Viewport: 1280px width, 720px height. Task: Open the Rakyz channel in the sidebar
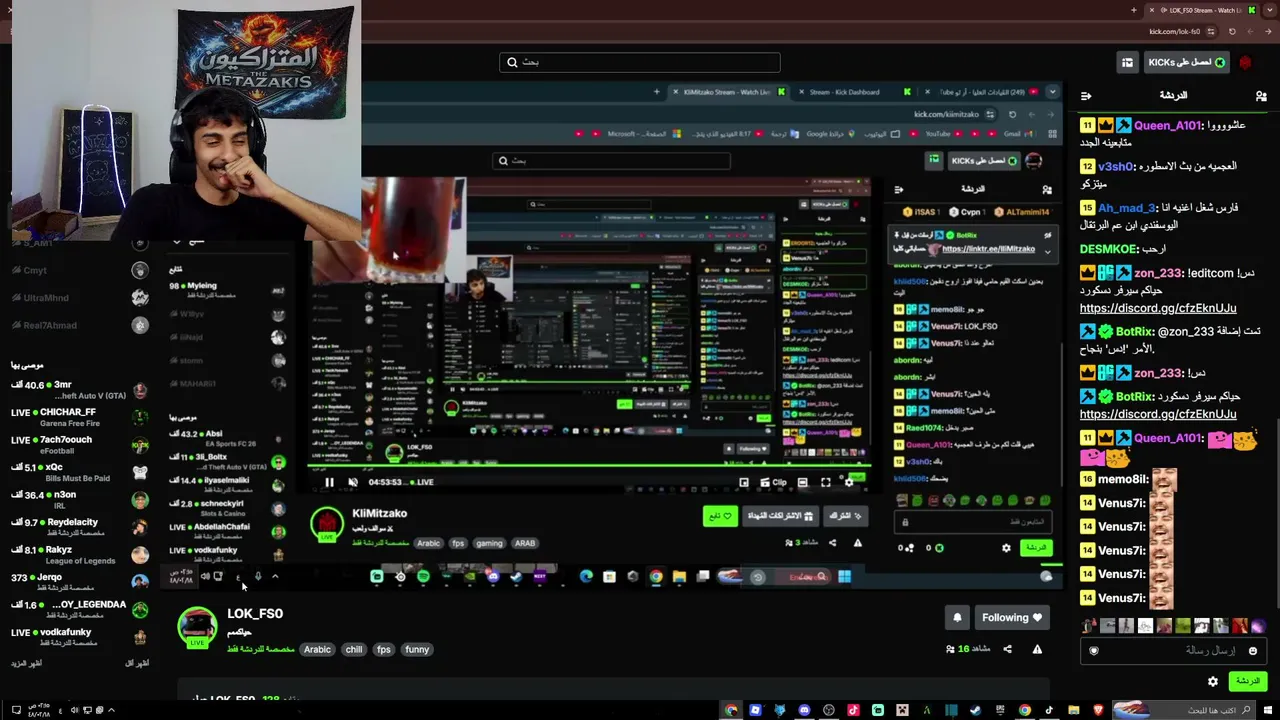tap(78, 555)
